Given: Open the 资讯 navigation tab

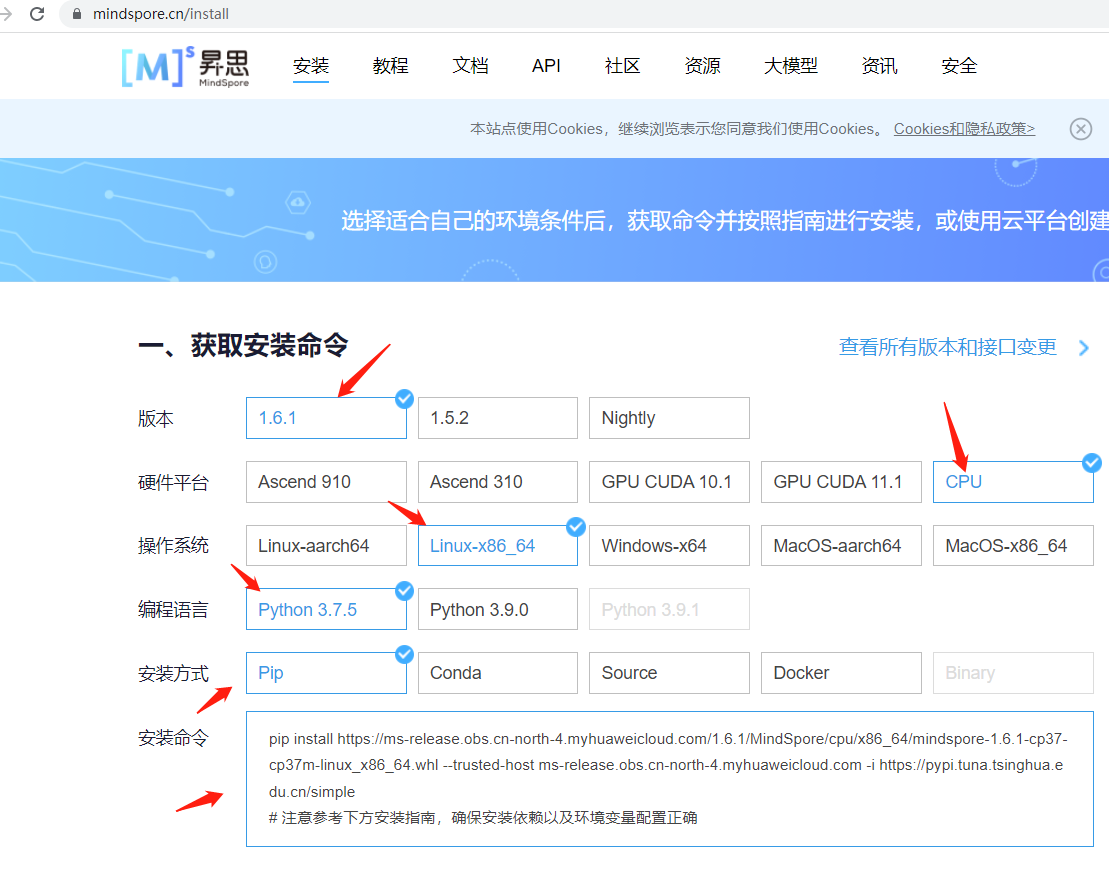Looking at the screenshot, I should [879, 66].
